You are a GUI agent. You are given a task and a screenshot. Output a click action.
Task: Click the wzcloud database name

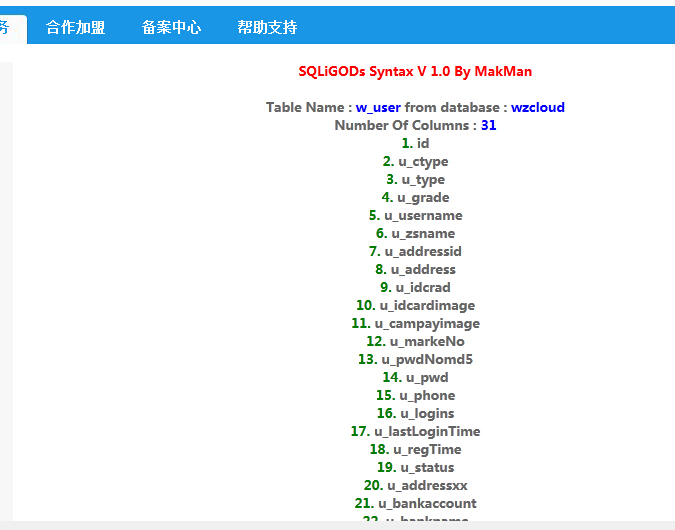[x=538, y=107]
